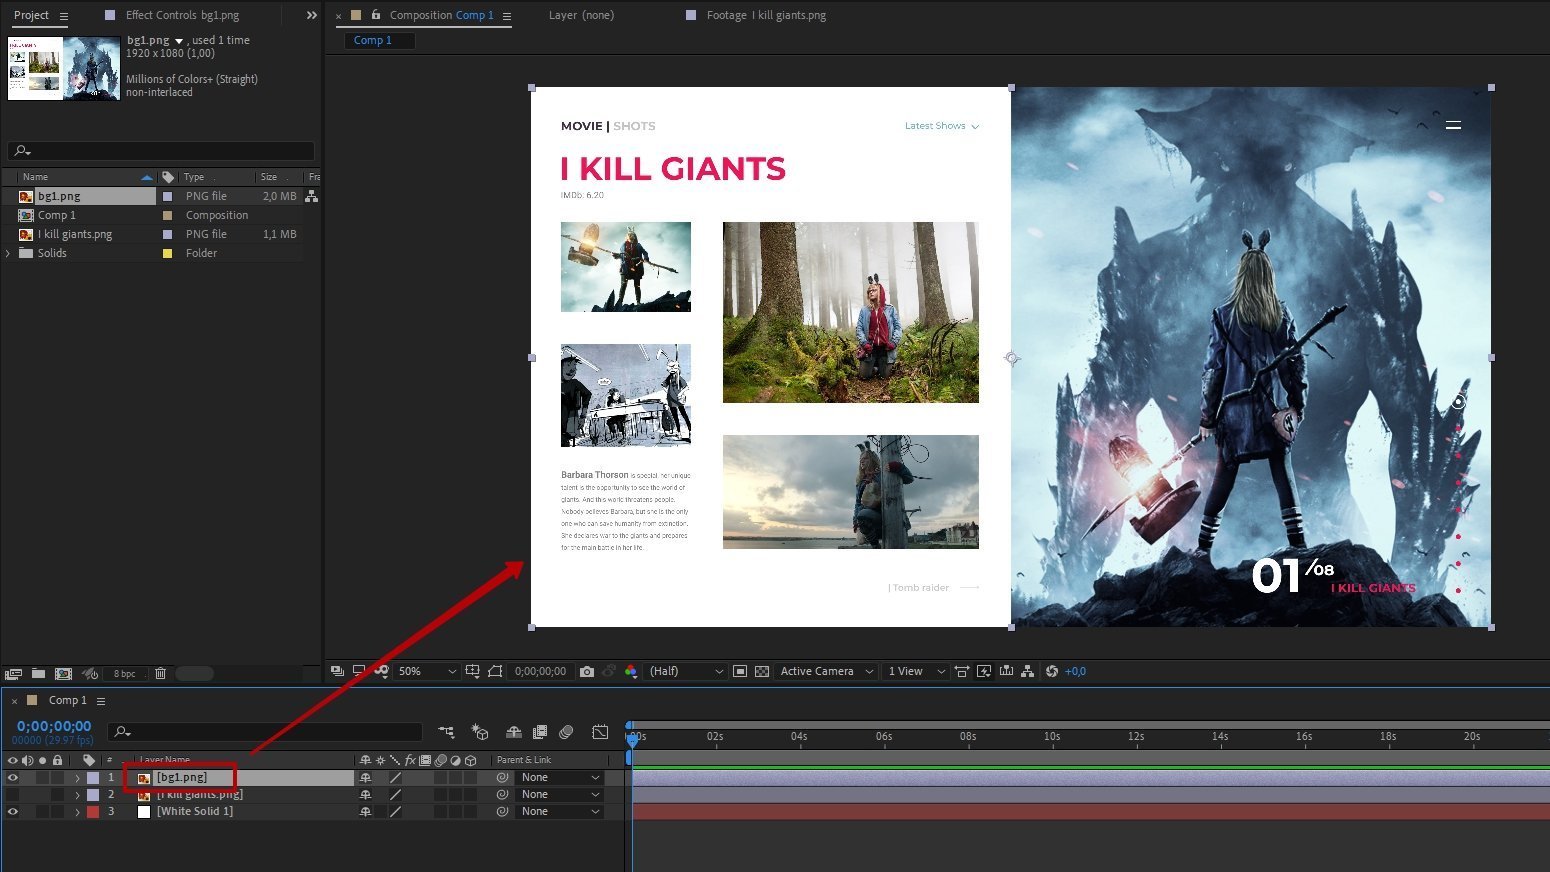Delete selected project item with trash icon

click(160, 673)
